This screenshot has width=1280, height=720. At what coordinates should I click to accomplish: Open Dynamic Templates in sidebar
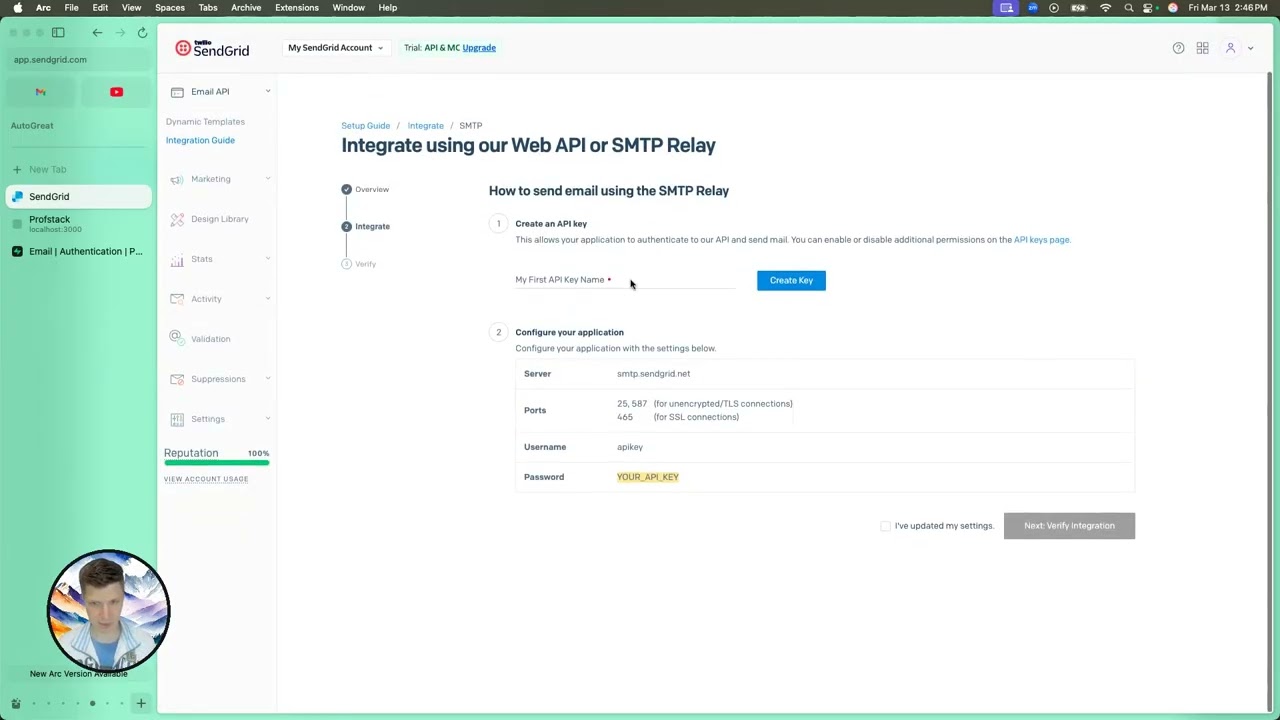click(x=205, y=122)
